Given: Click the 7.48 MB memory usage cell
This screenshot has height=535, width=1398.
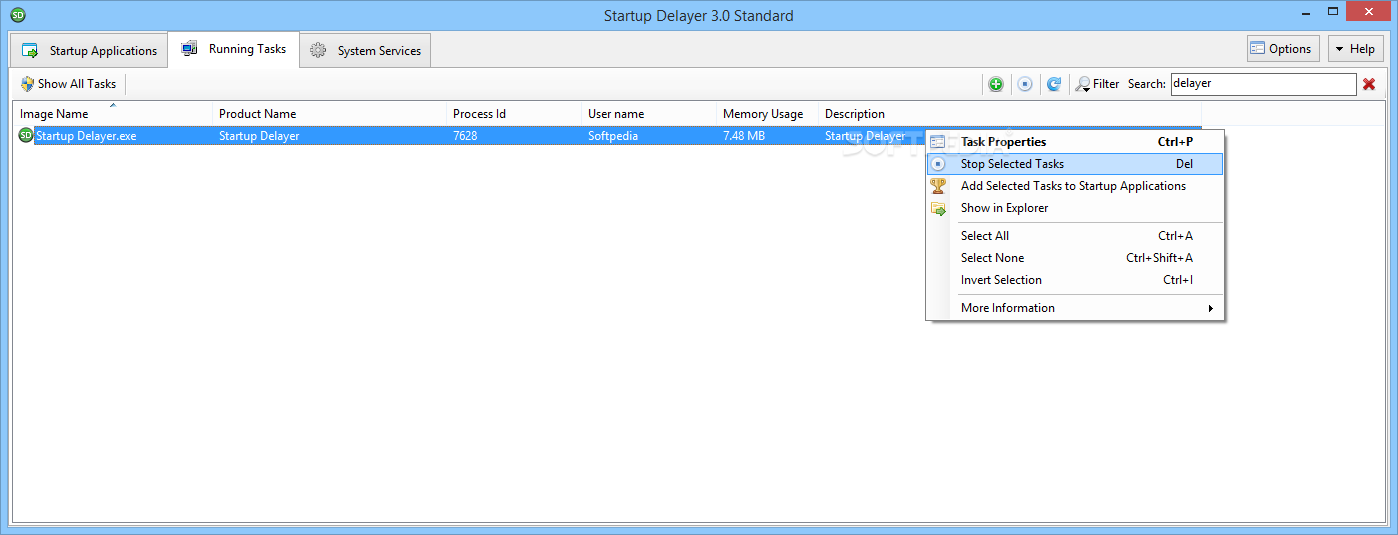Looking at the screenshot, I should (744, 136).
